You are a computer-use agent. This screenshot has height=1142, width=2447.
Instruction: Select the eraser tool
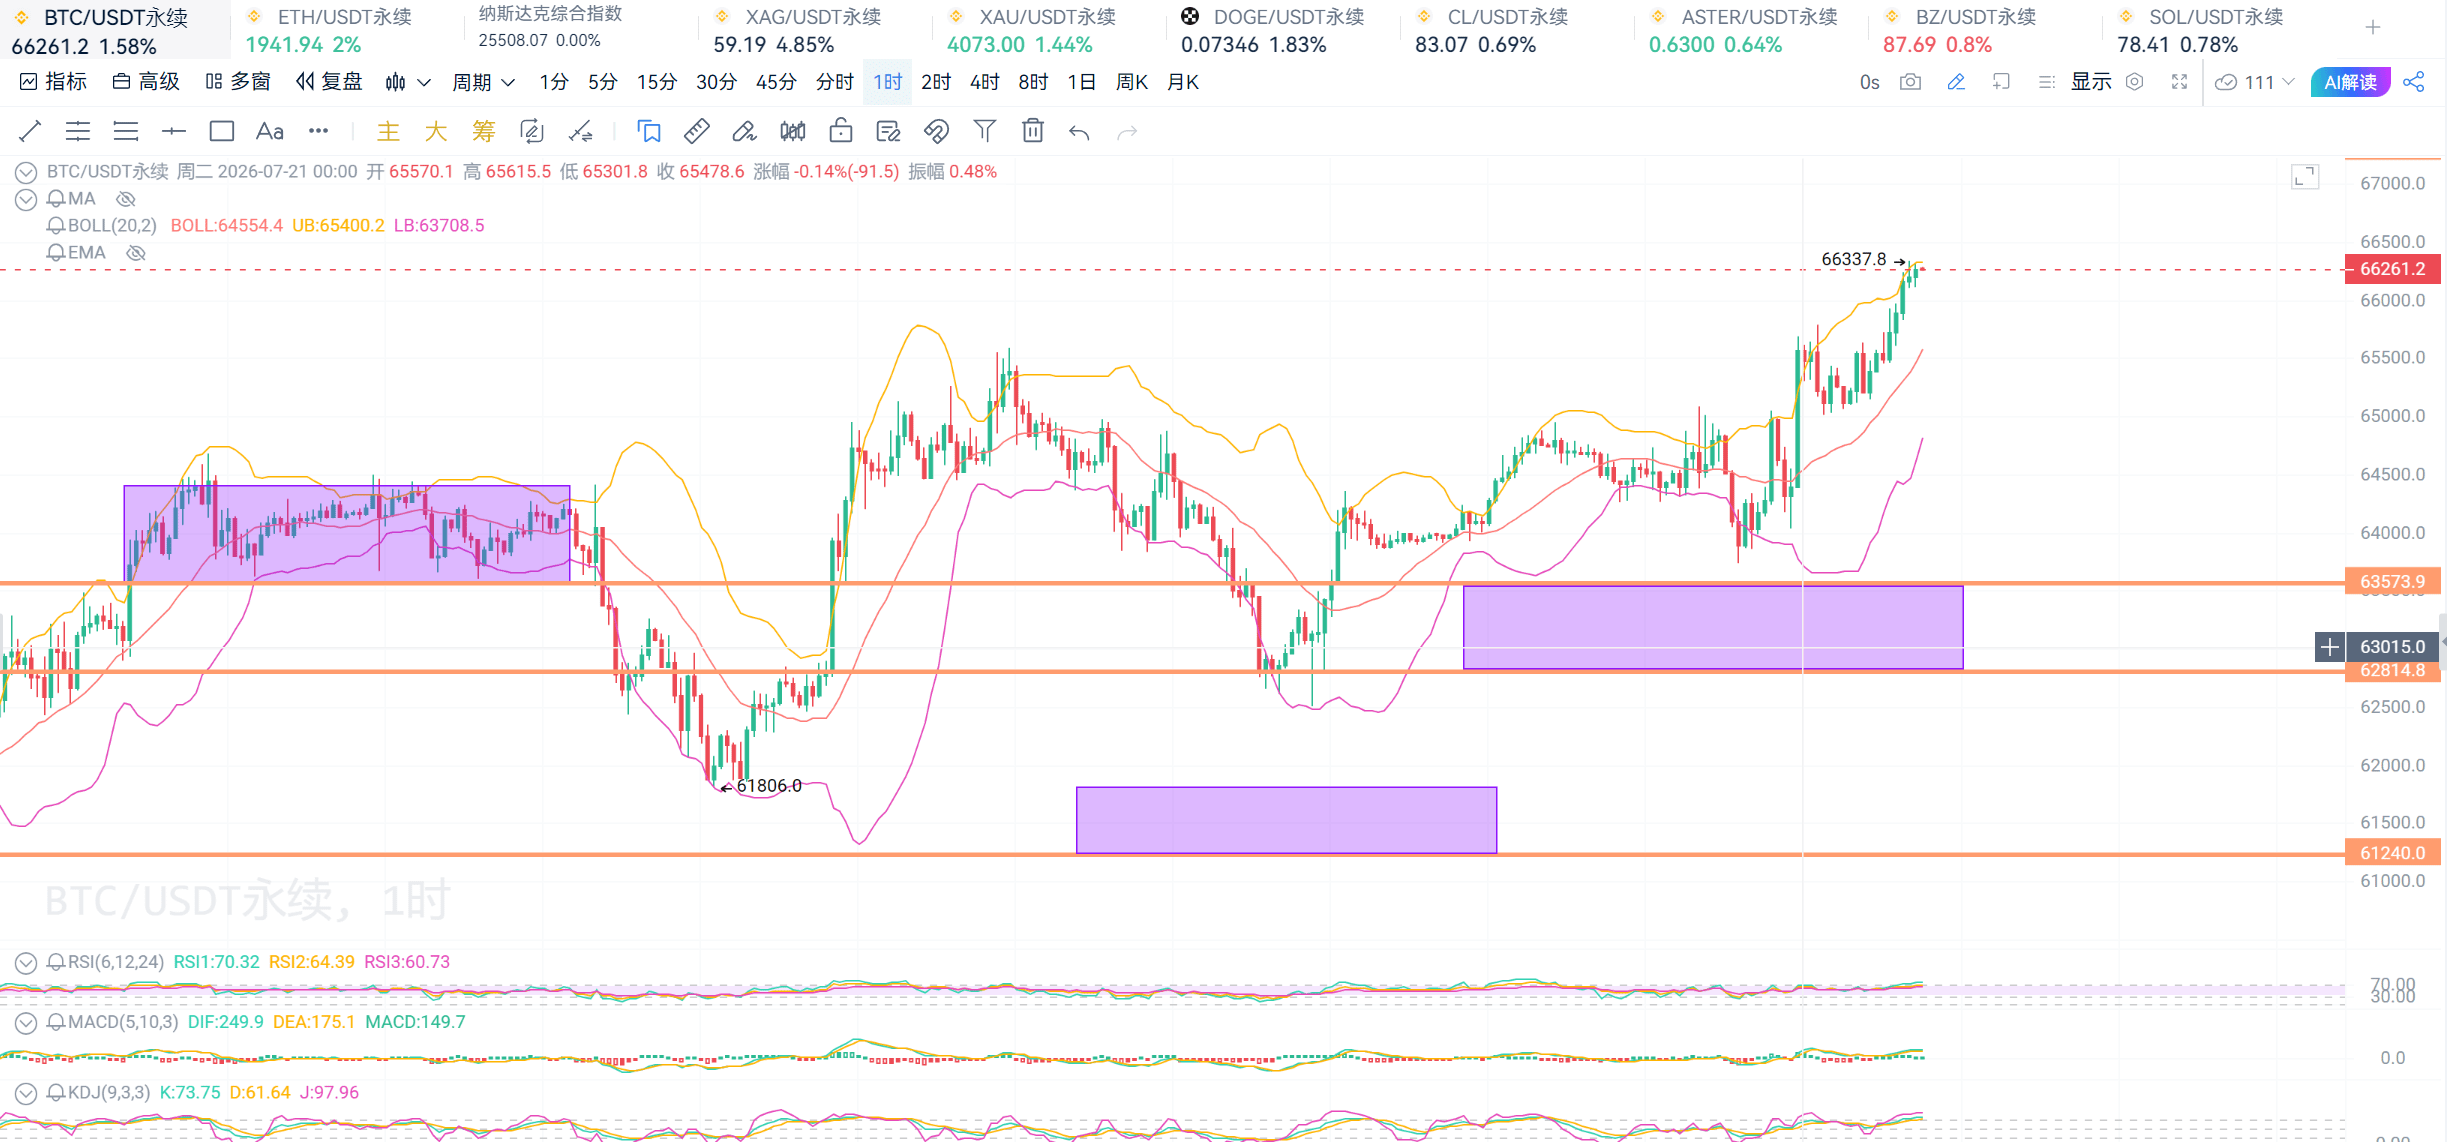coord(744,131)
